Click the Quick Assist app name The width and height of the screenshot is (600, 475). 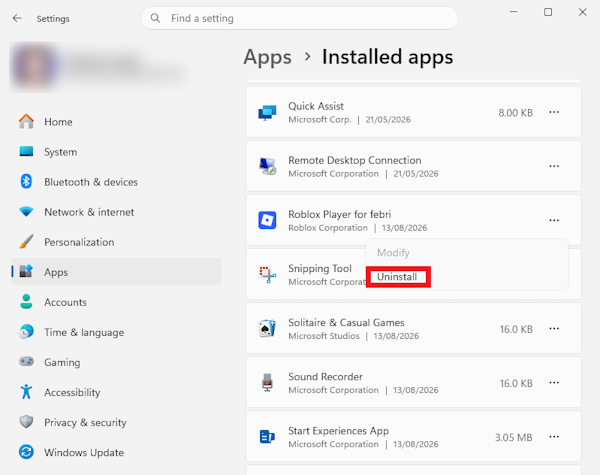click(316, 106)
